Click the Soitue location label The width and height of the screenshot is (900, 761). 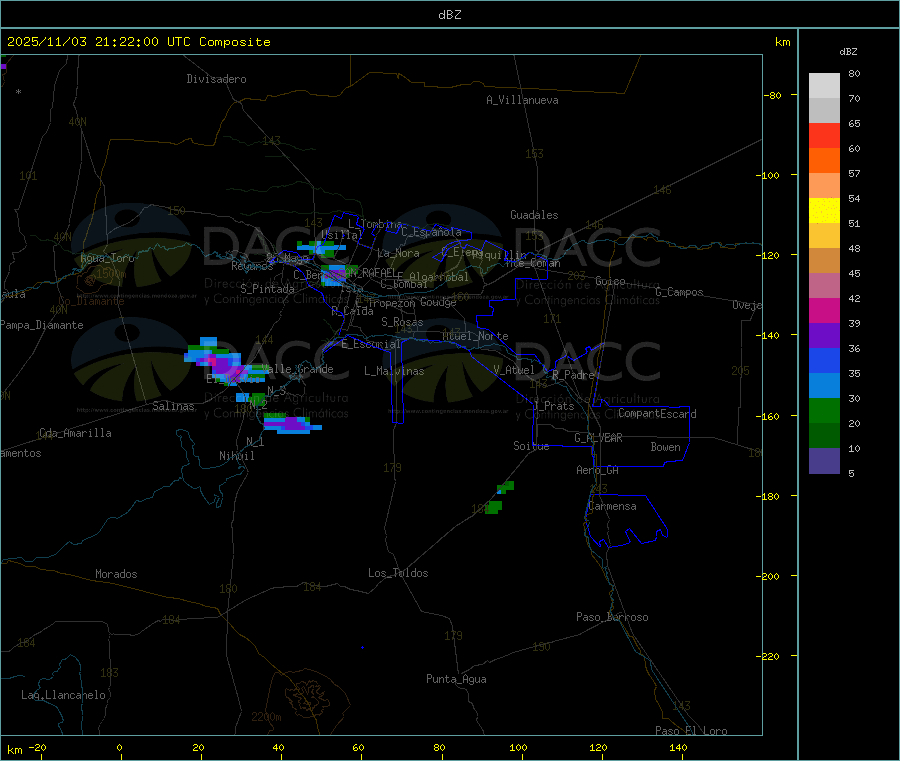531,446
